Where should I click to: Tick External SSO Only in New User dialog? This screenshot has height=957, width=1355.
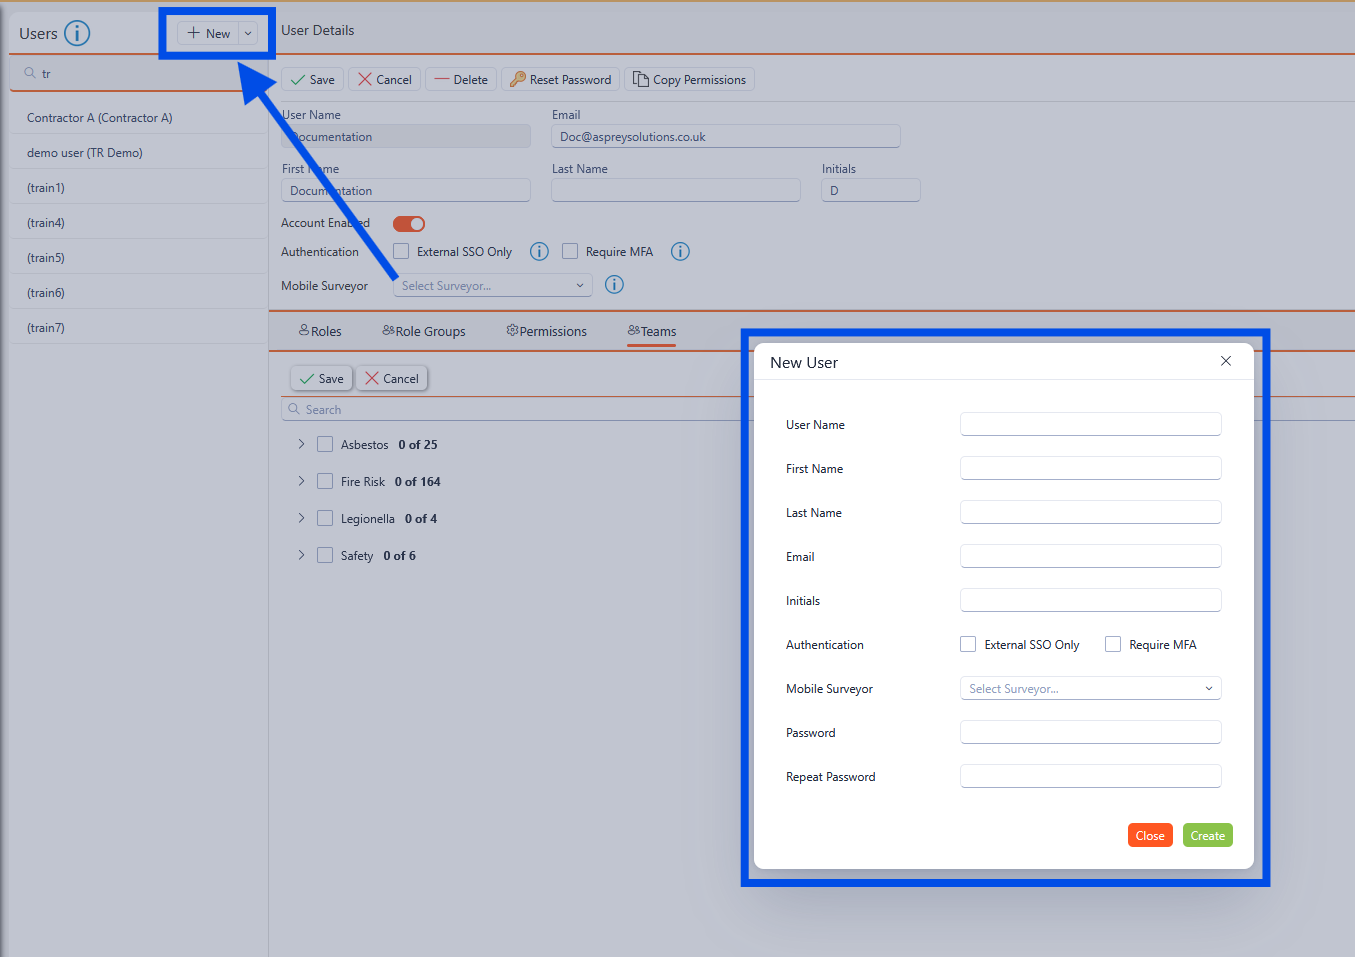point(968,645)
